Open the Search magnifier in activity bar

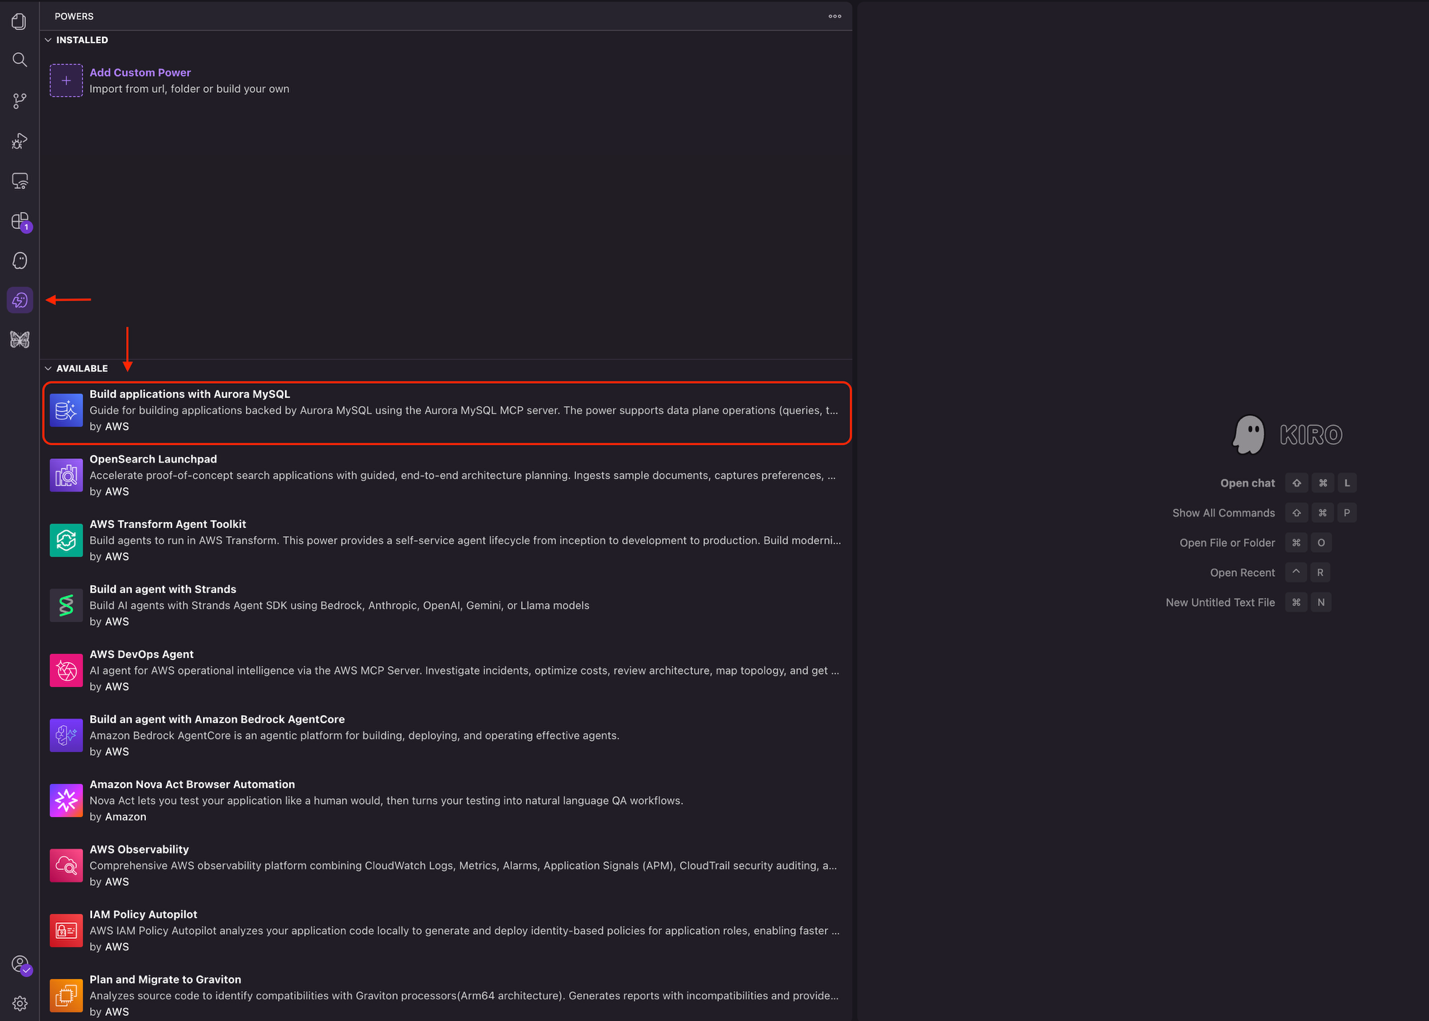click(19, 60)
